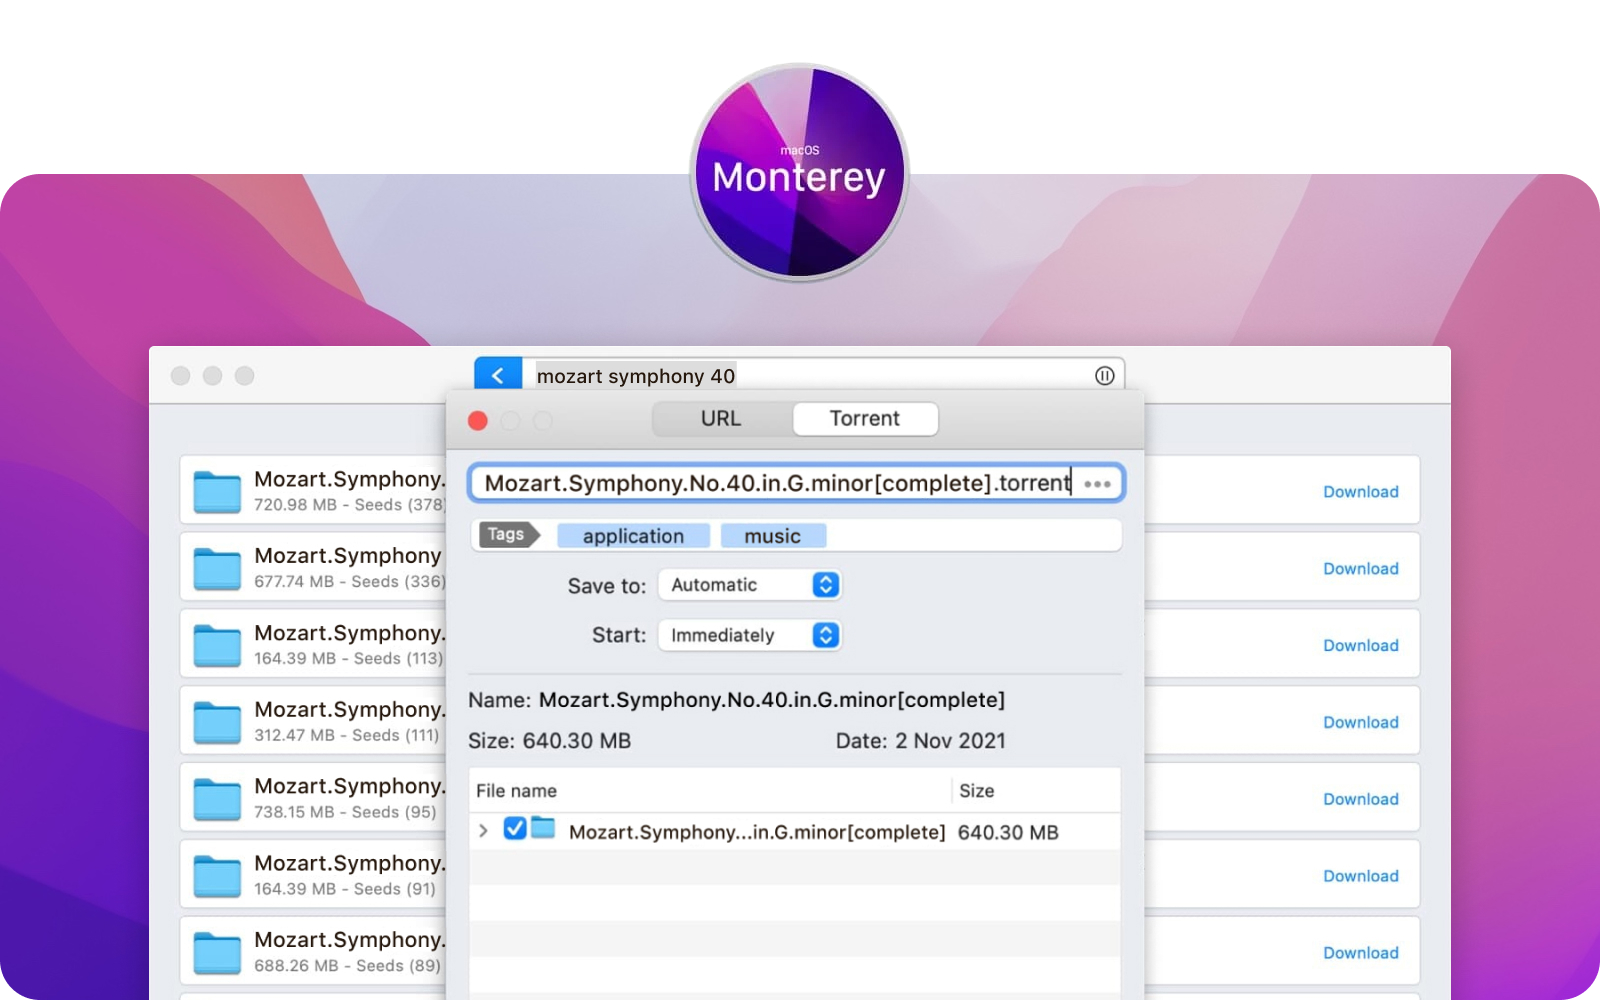Download the 164.39 MB Seeds (91) torrent

1361,876
